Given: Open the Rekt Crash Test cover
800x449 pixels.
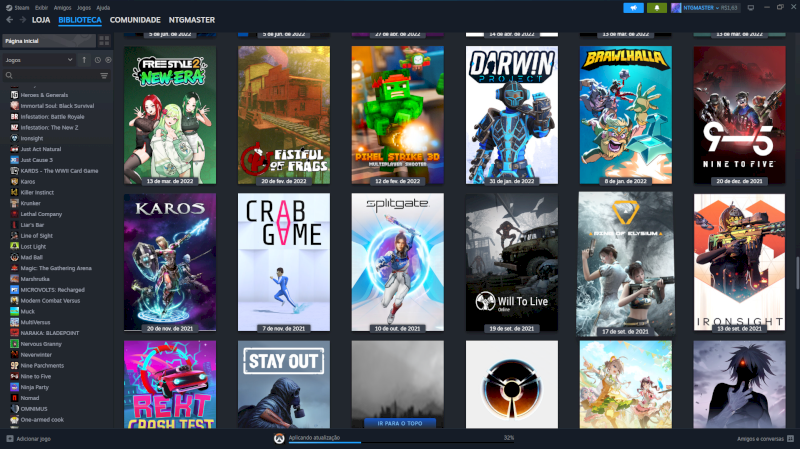Looking at the screenshot, I should click(x=170, y=384).
